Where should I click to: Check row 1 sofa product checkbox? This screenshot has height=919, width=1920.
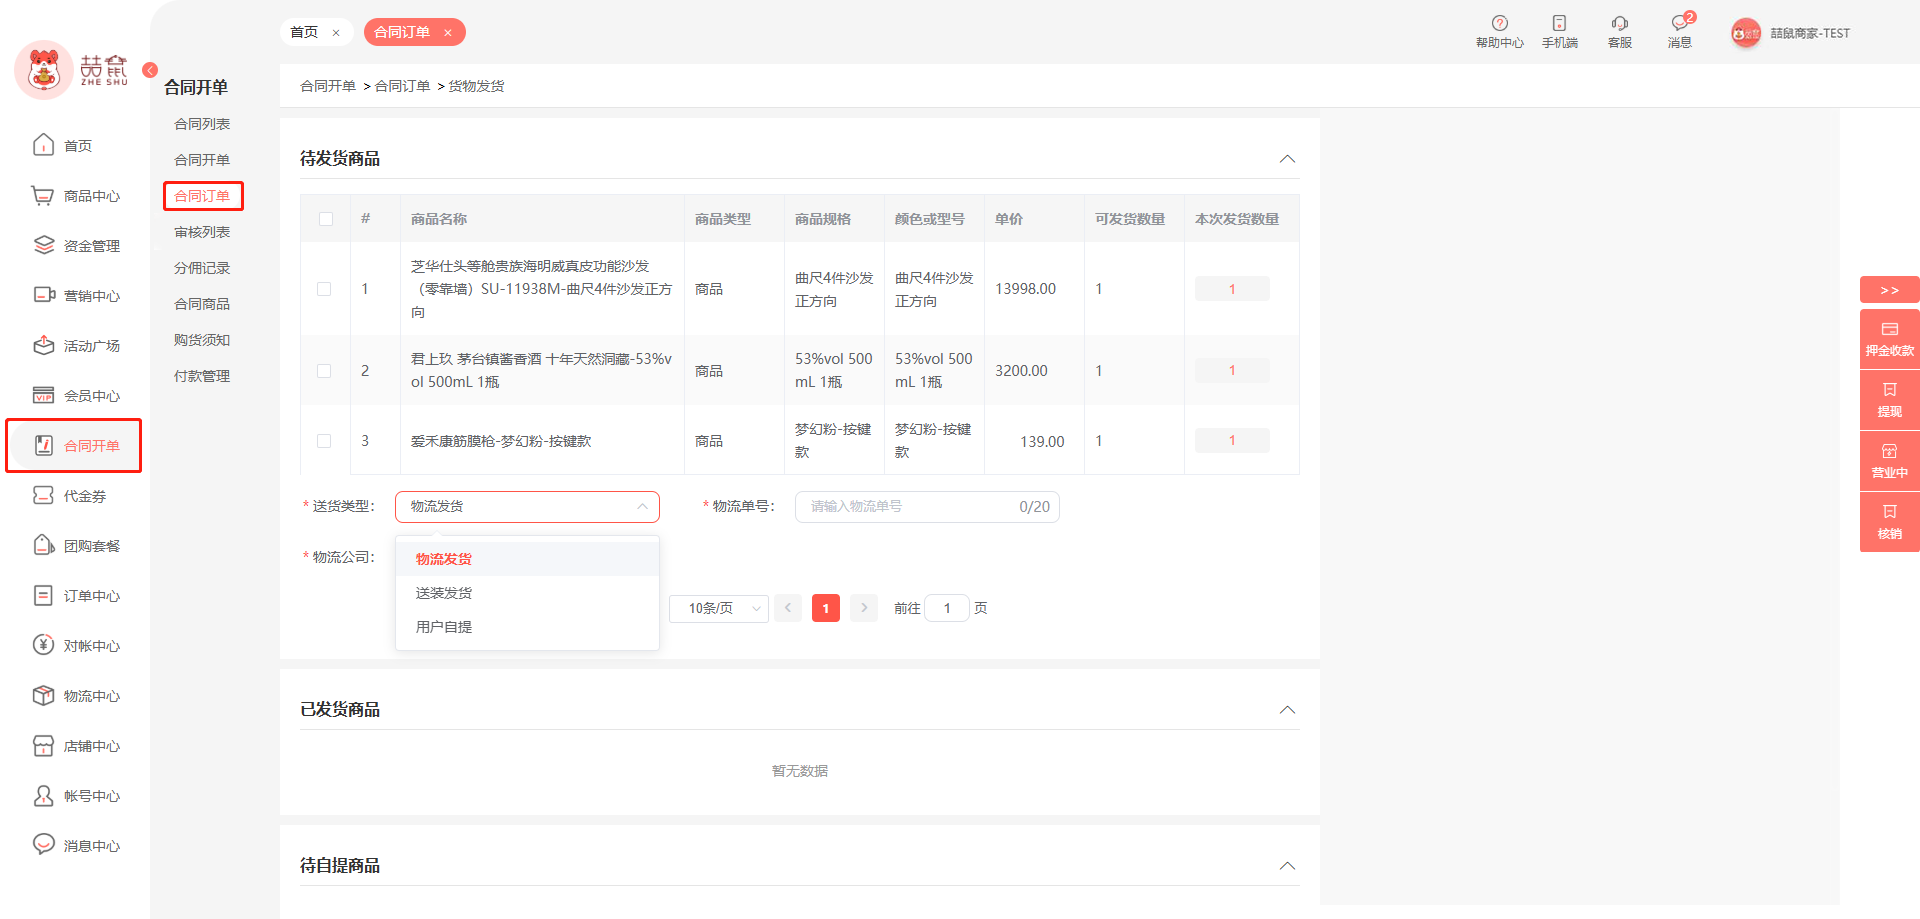point(324,289)
